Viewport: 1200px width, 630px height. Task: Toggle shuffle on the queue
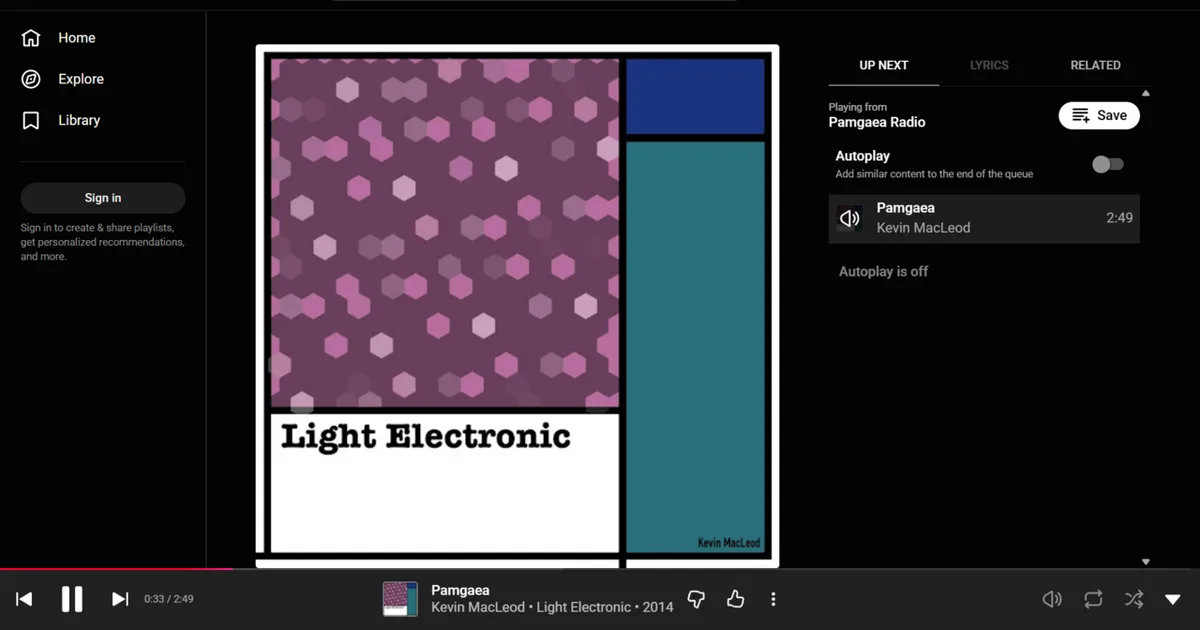coord(1133,599)
